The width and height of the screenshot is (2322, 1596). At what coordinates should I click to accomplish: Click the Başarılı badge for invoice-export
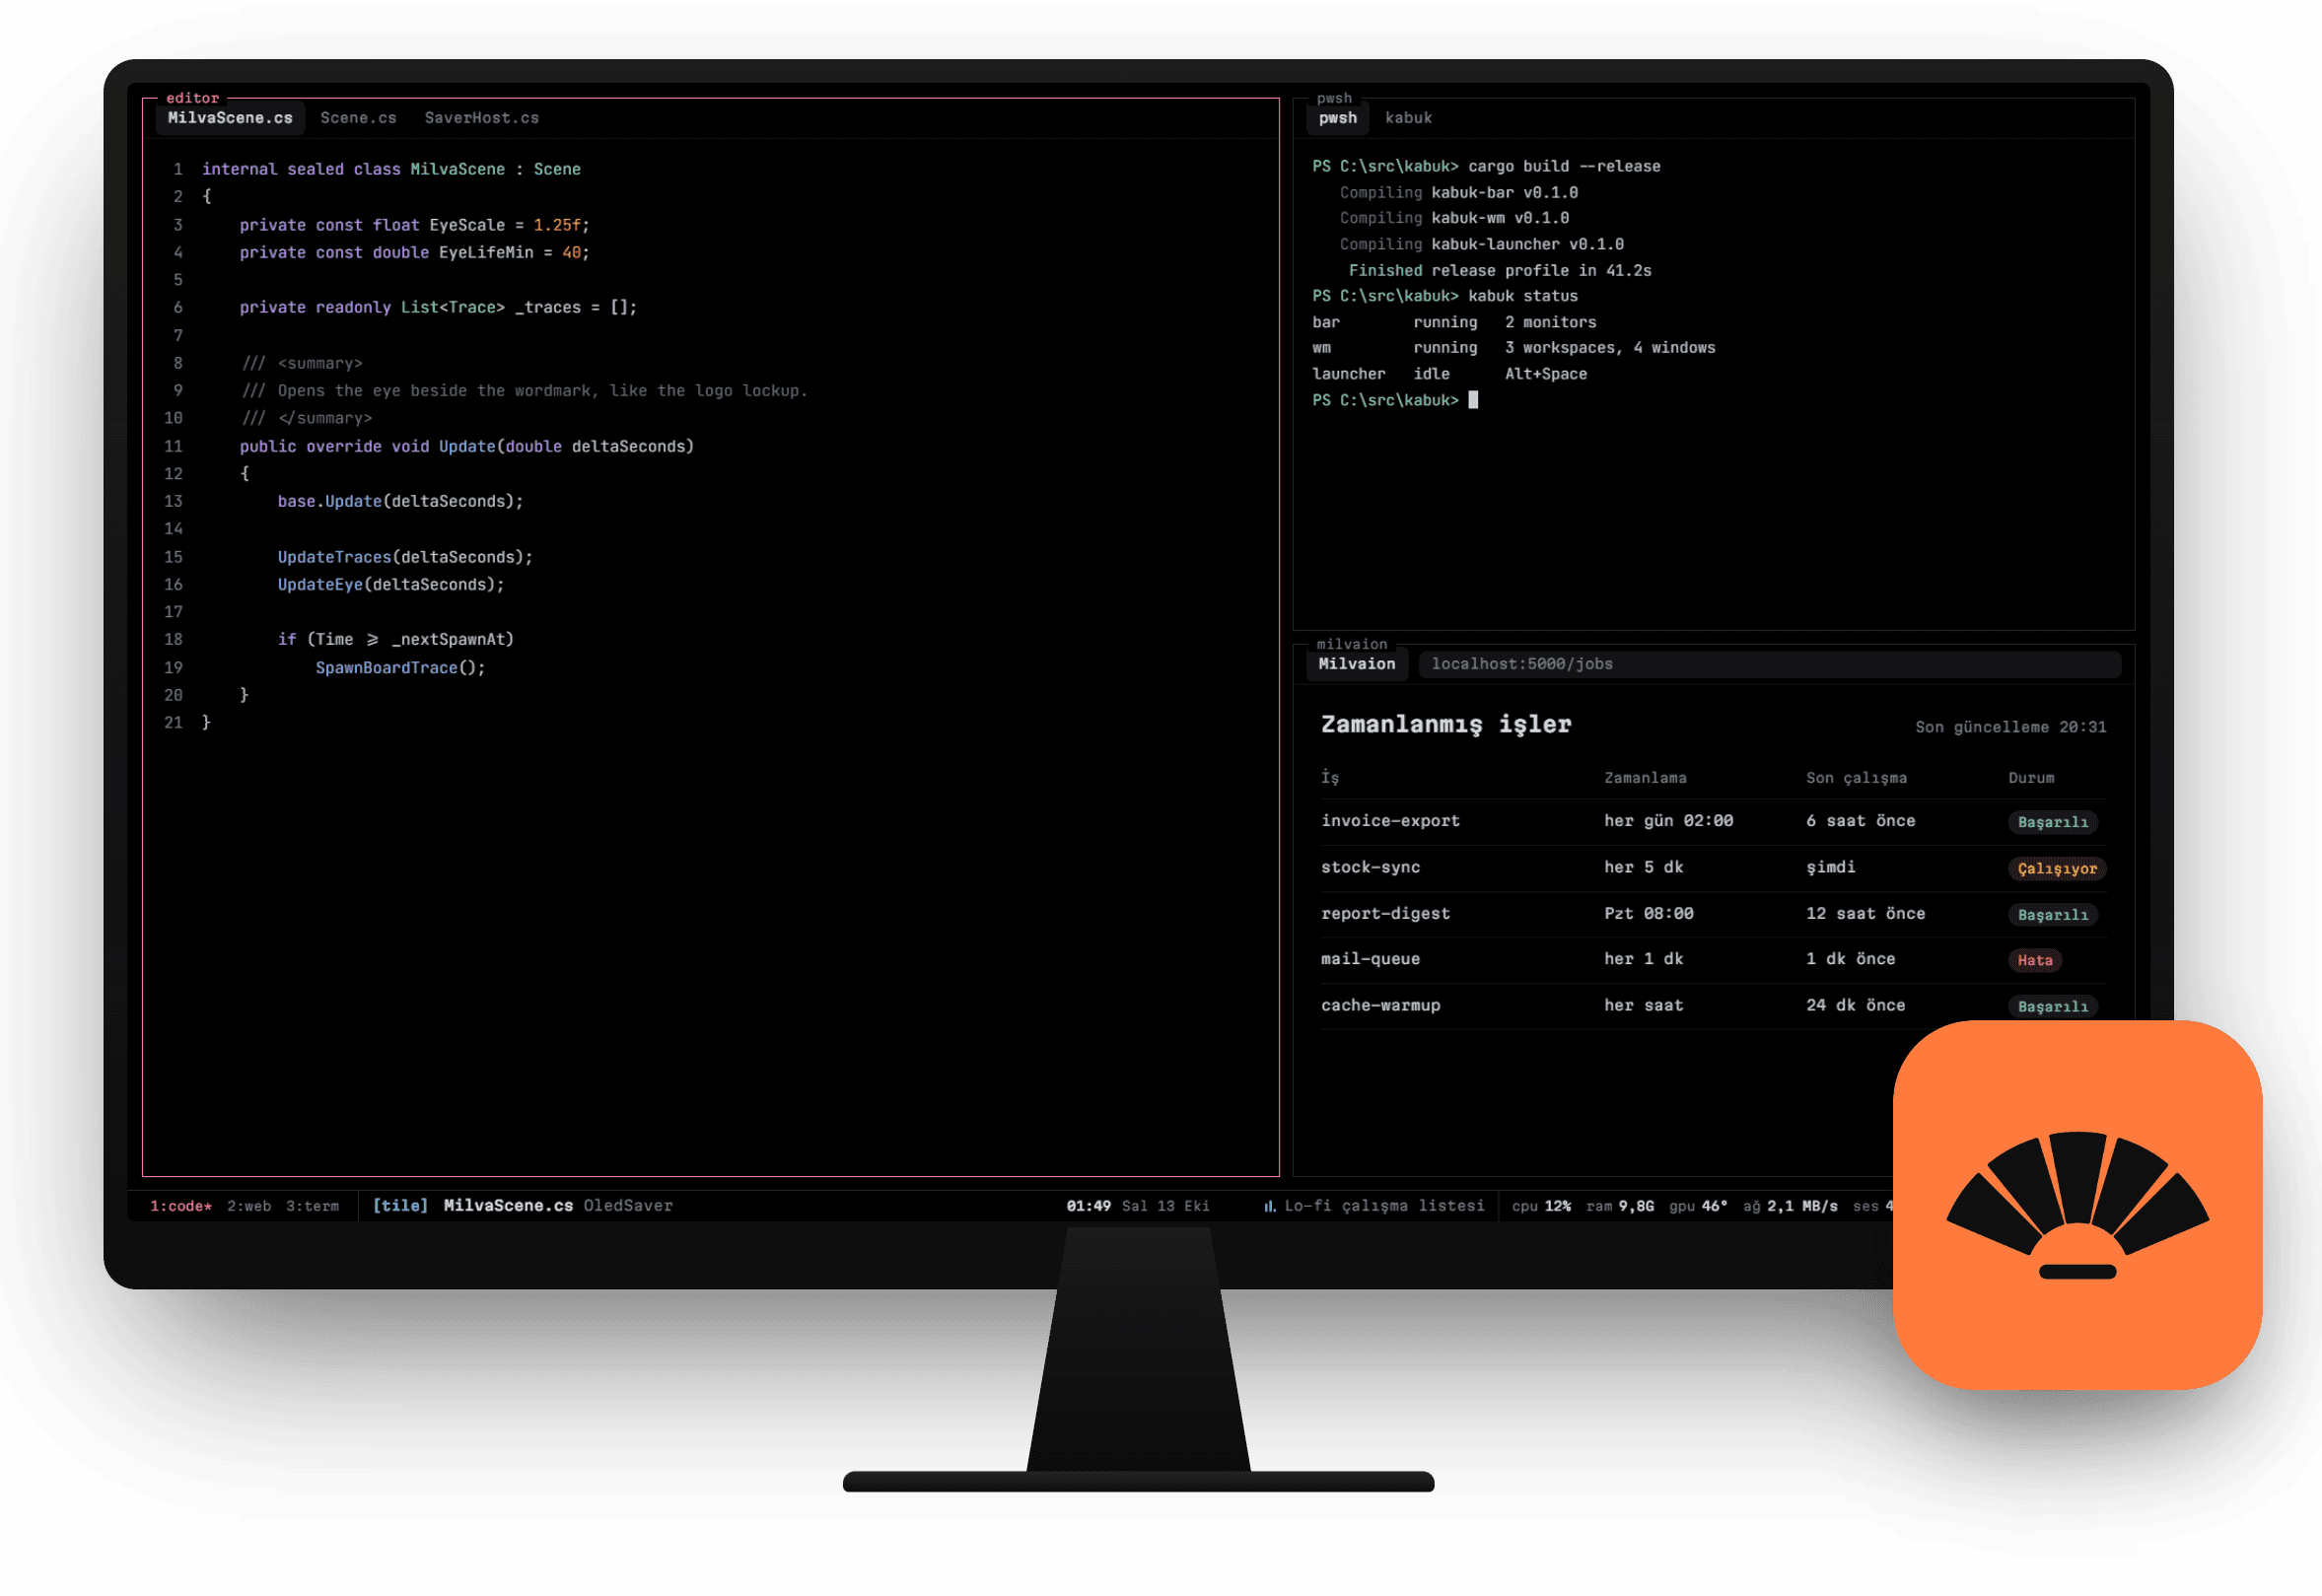point(2051,822)
